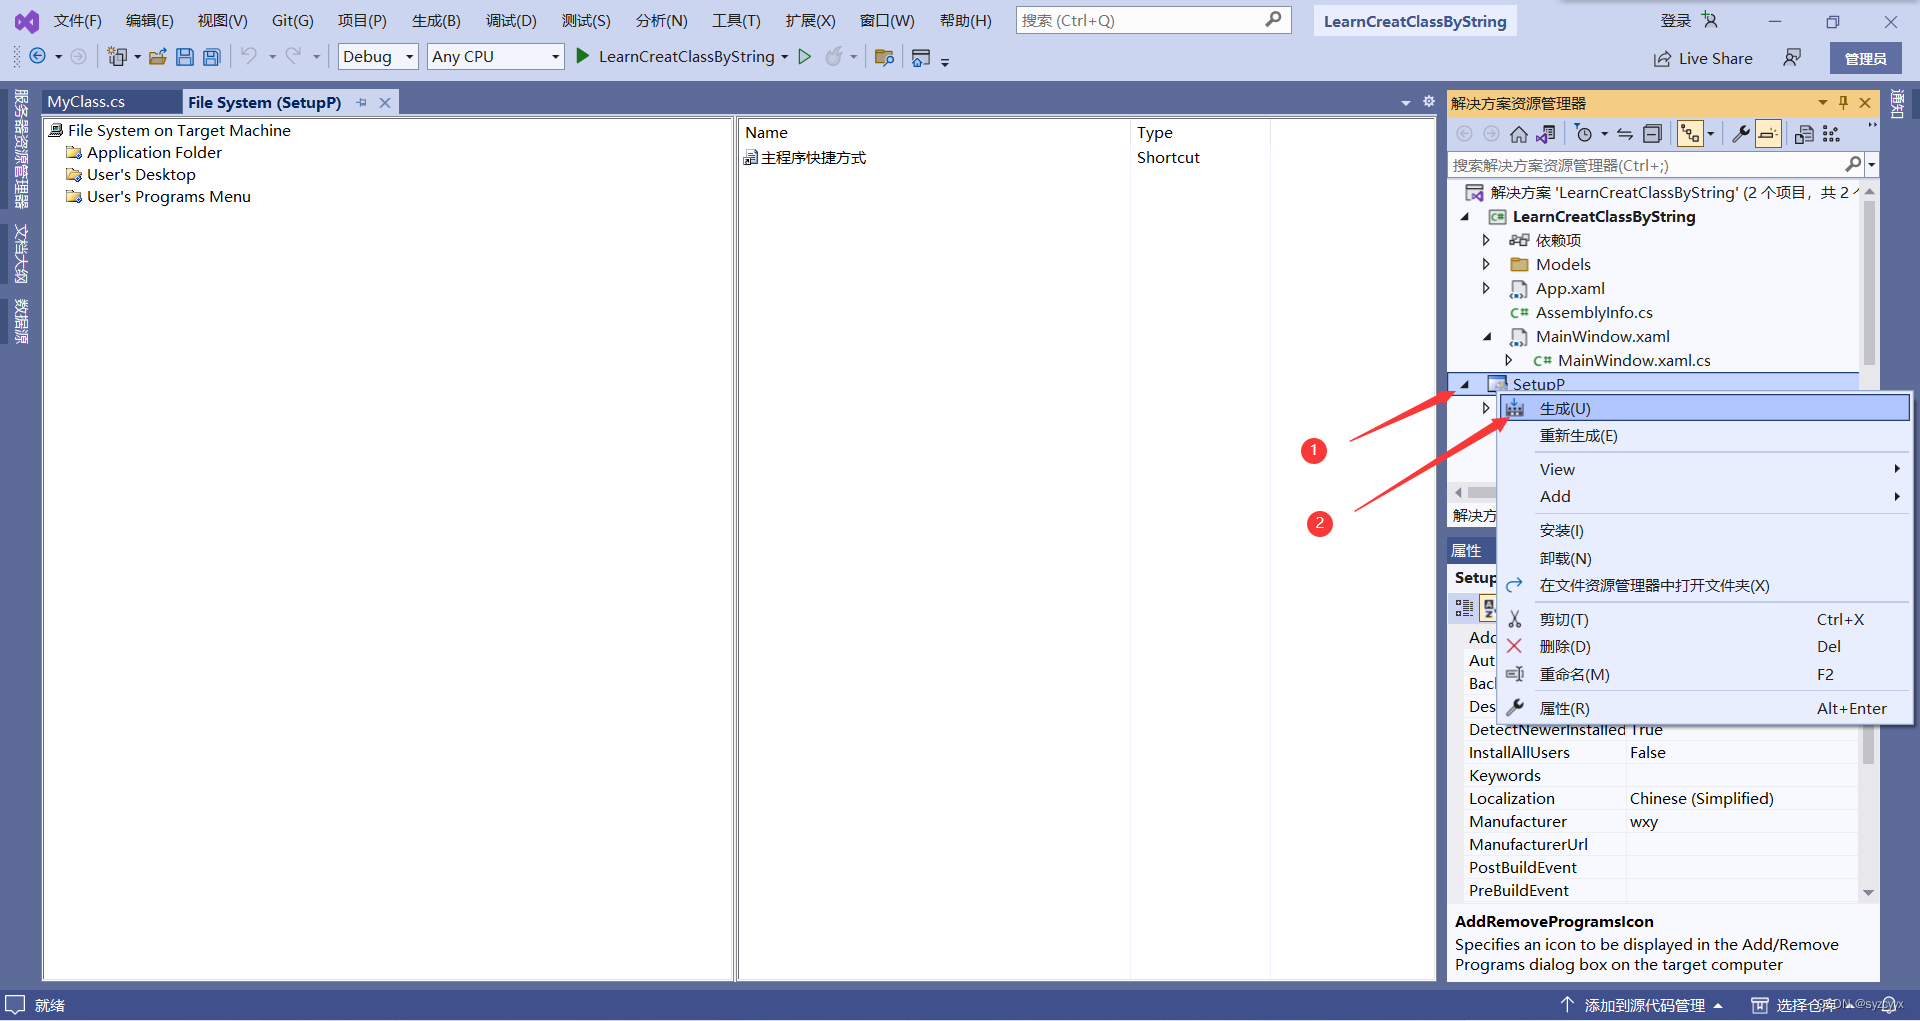Choose 属性(R) from context menu
Viewport: 1920px width, 1021px height.
point(1704,709)
